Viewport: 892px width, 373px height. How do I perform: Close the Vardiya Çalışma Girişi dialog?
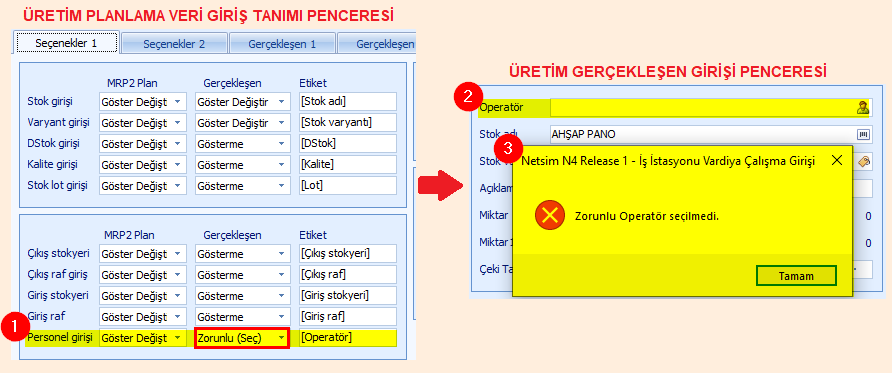click(x=836, y=160)
